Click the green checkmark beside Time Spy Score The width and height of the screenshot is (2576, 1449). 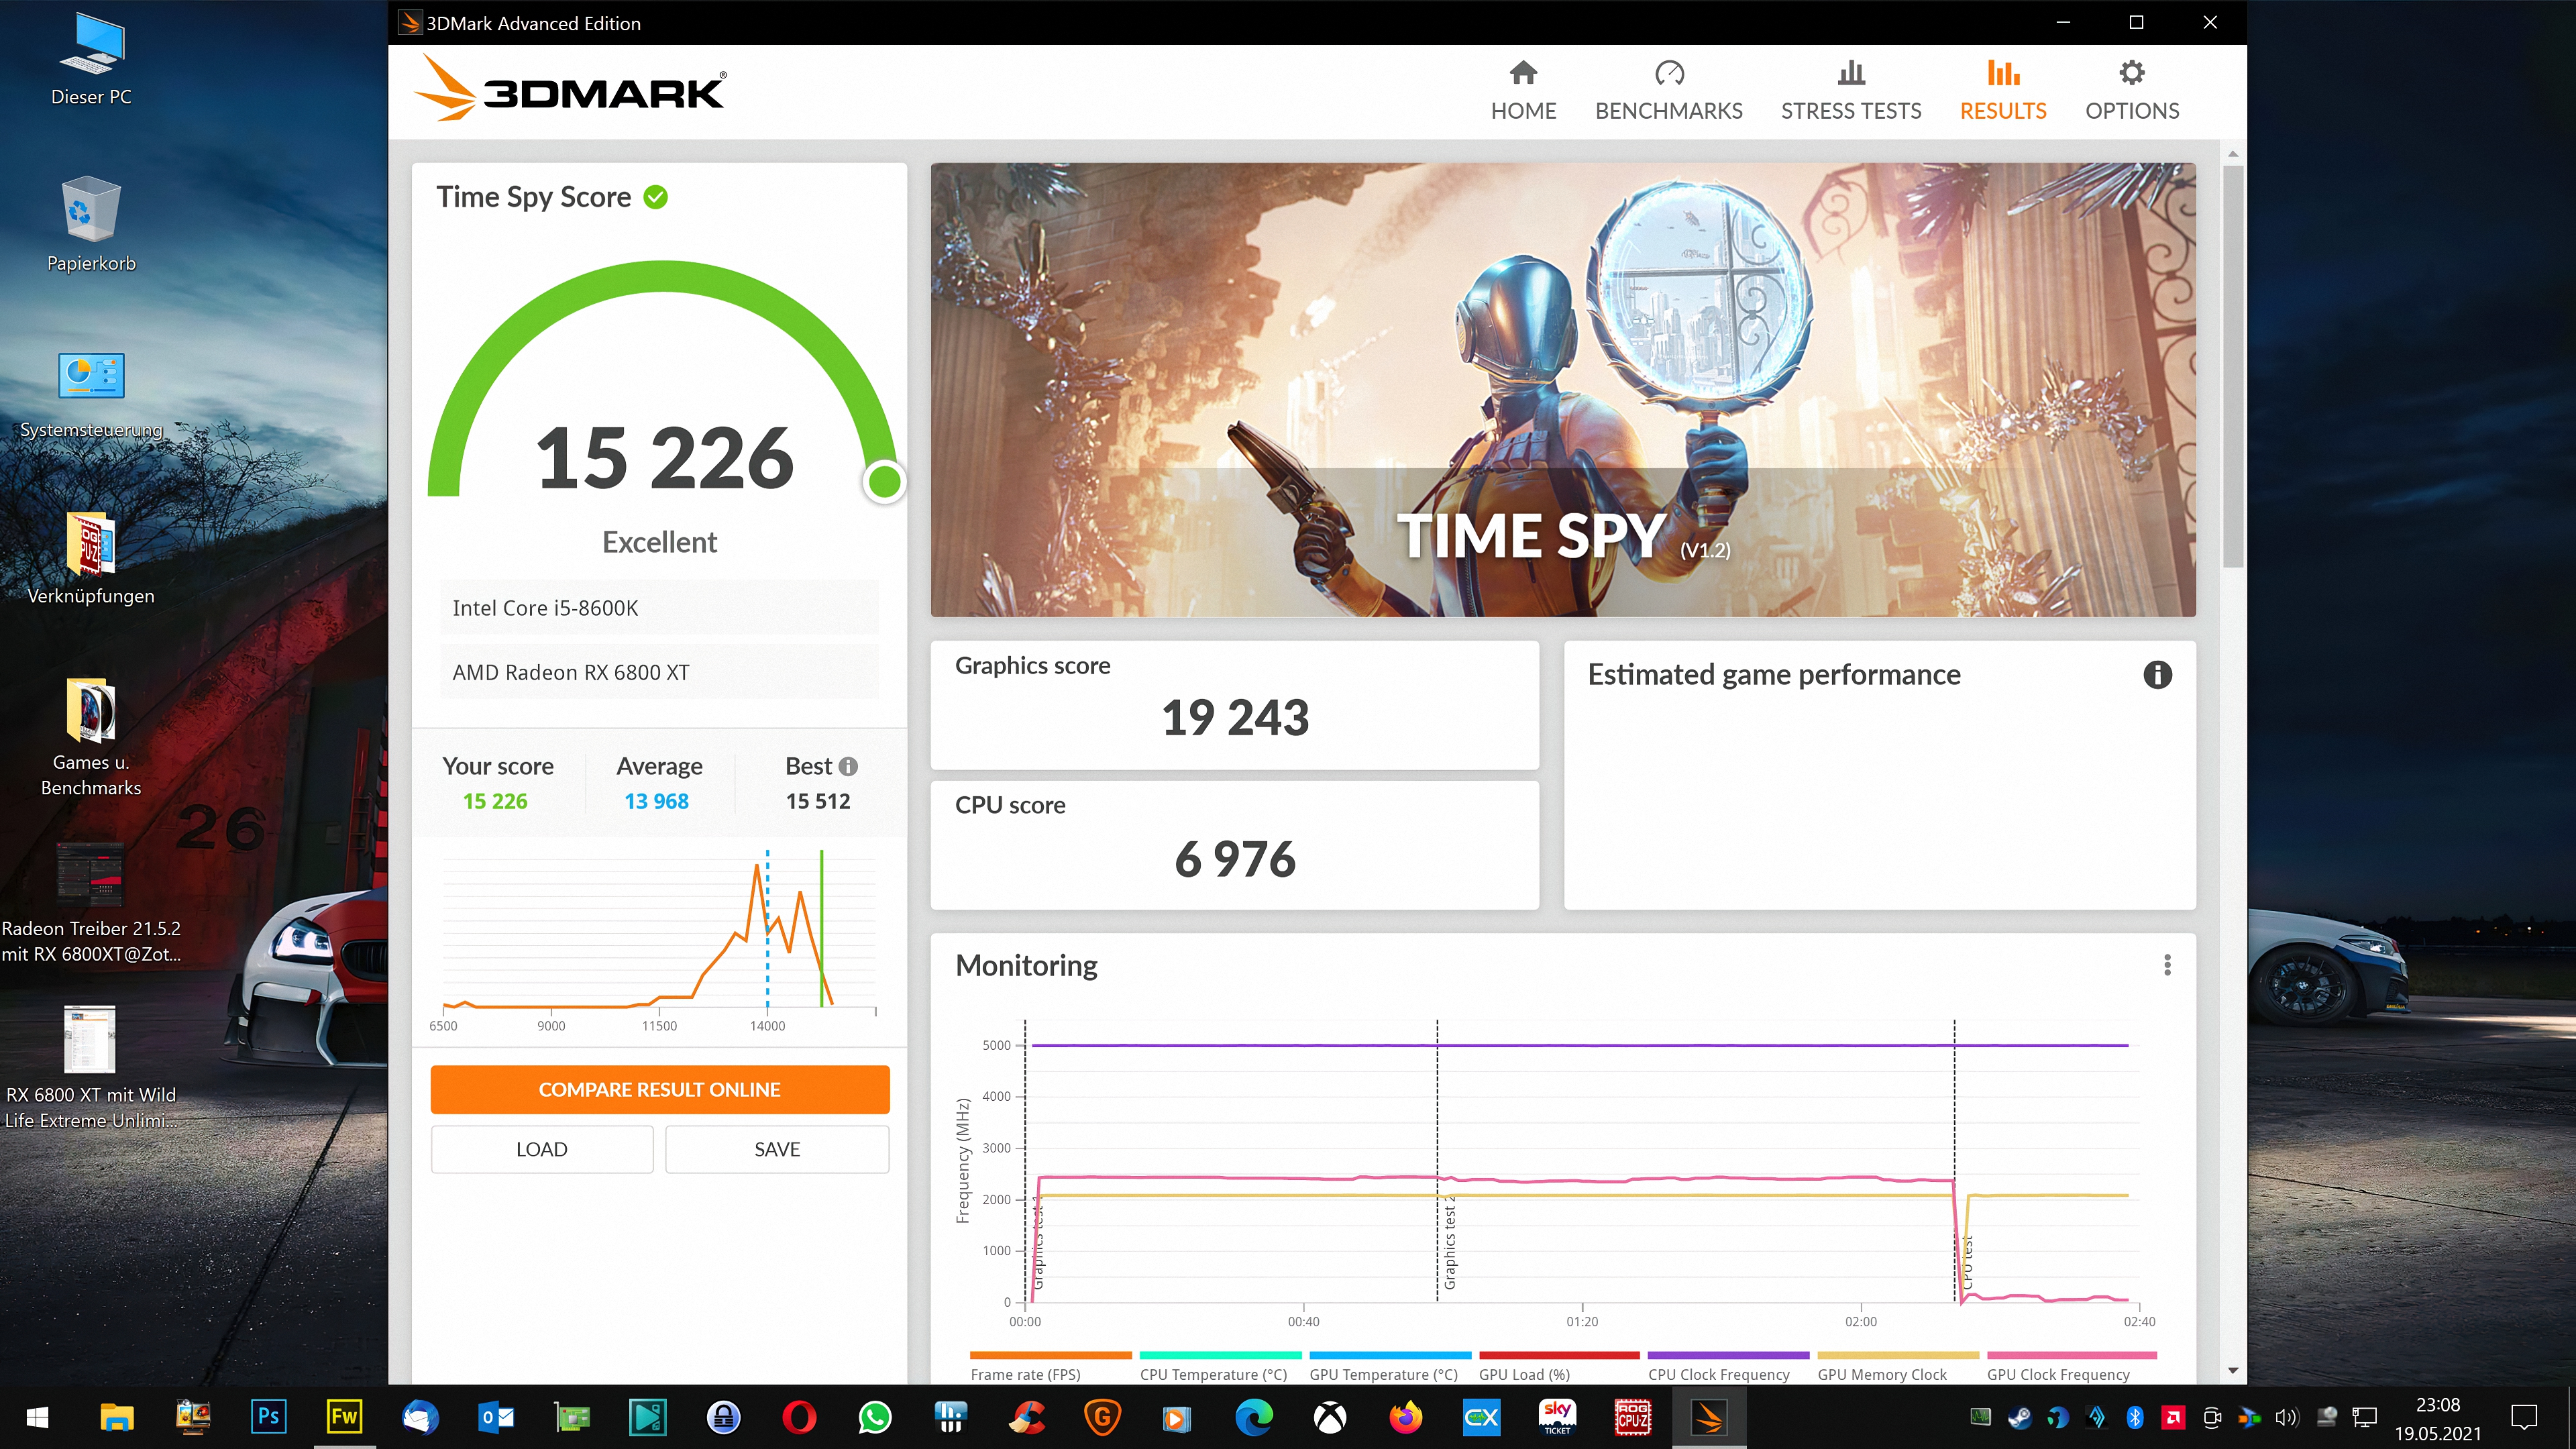click(655, 197)
